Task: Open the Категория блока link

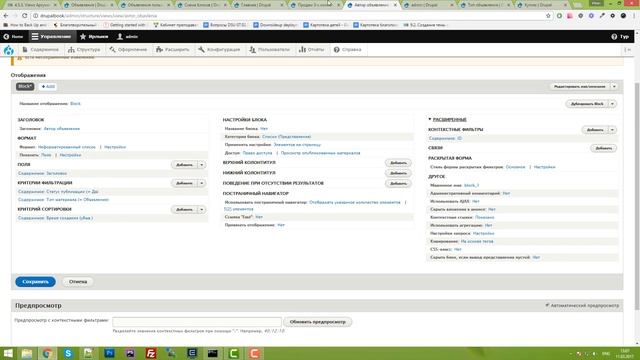Action: click(287, 137)
